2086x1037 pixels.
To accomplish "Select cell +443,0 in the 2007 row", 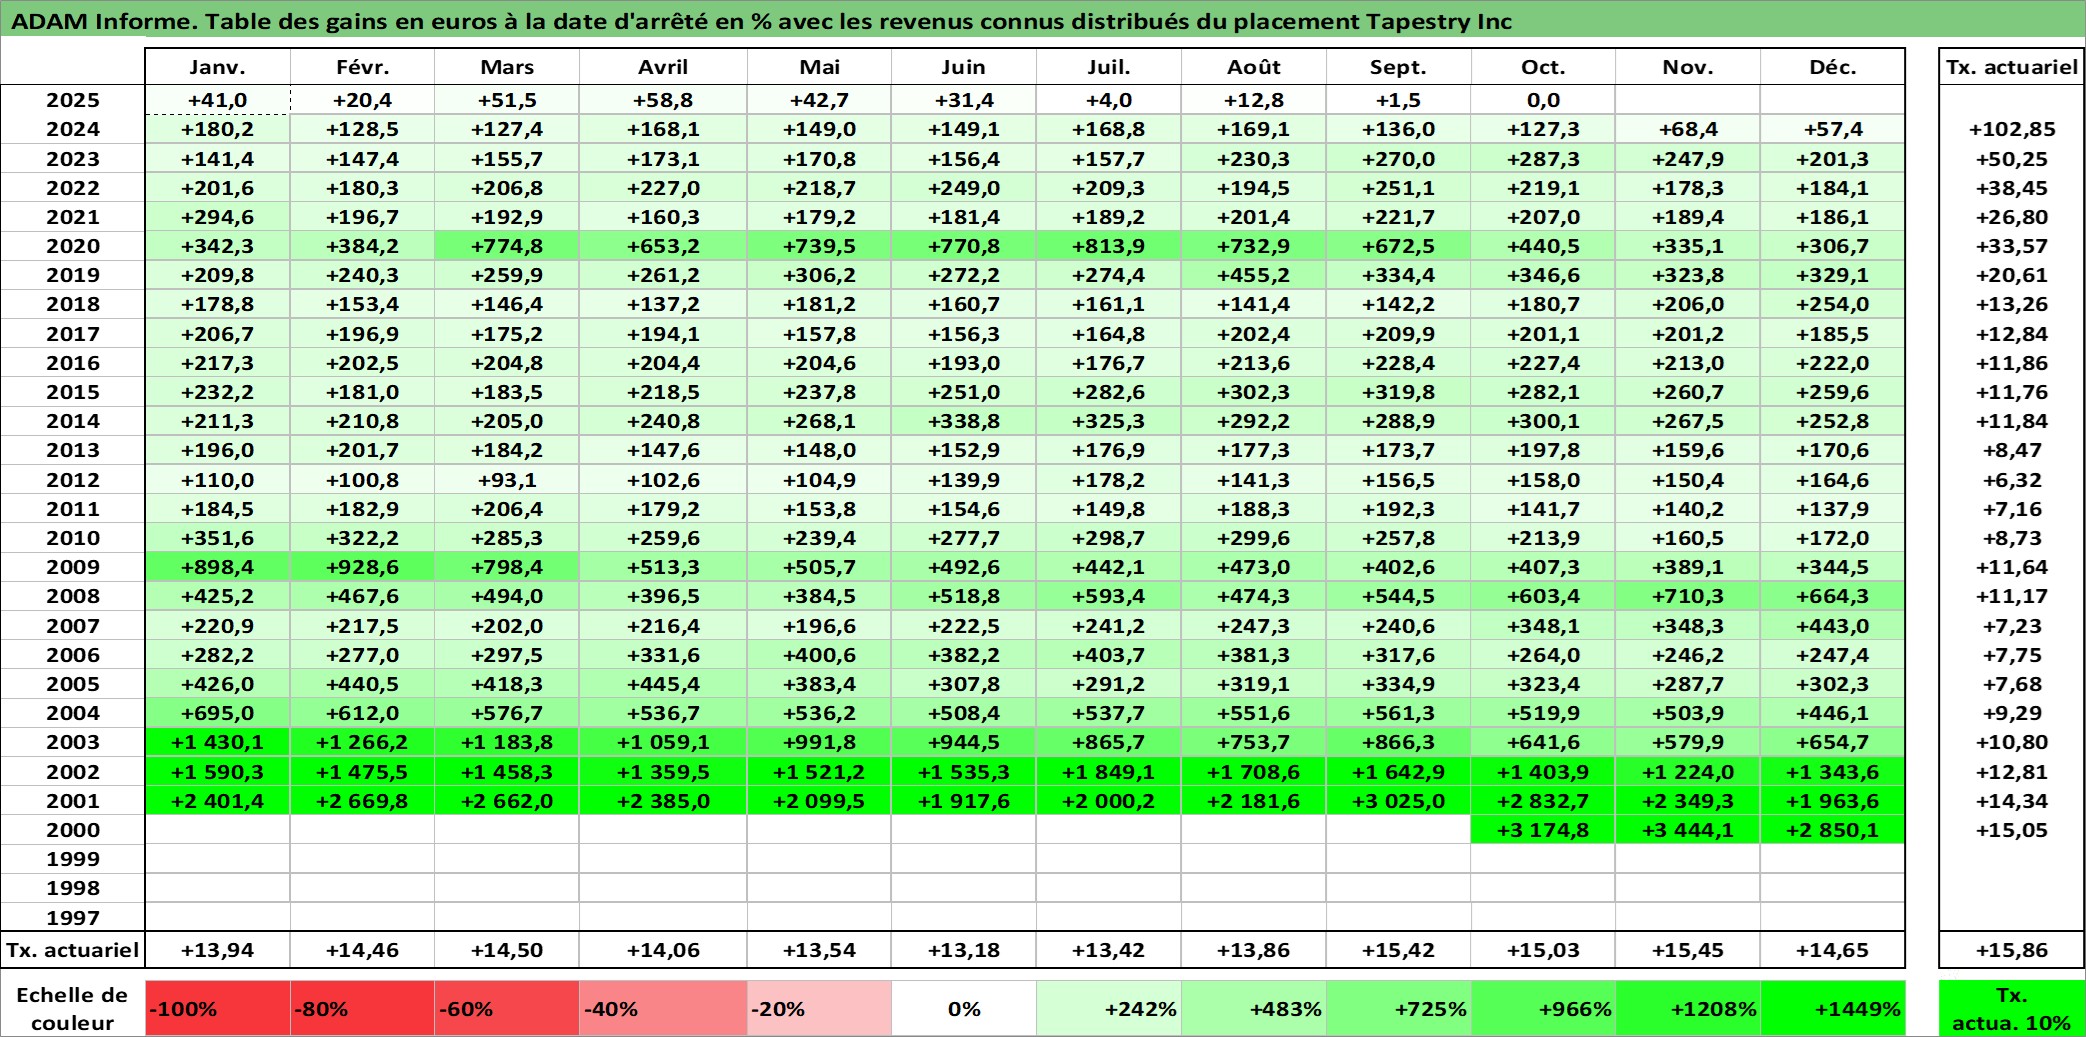I will pyautogui.click(x=1833, y=626).
